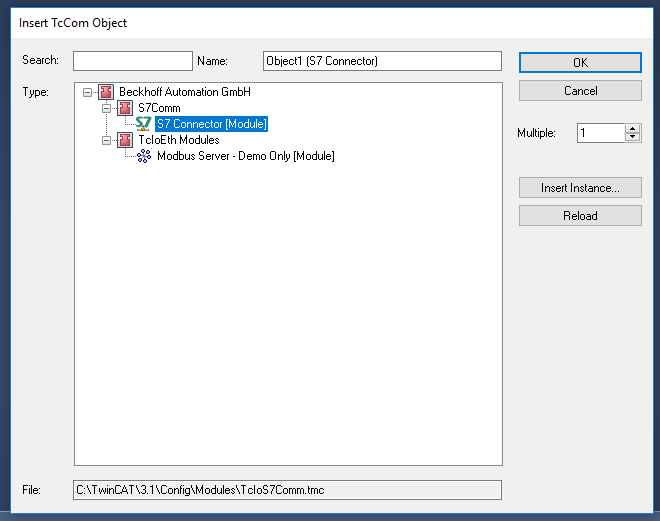This screenshot has width=660, height=521.
Task: Collapse the Beckhoff Automation GmbH node
Action: (87, 92)
